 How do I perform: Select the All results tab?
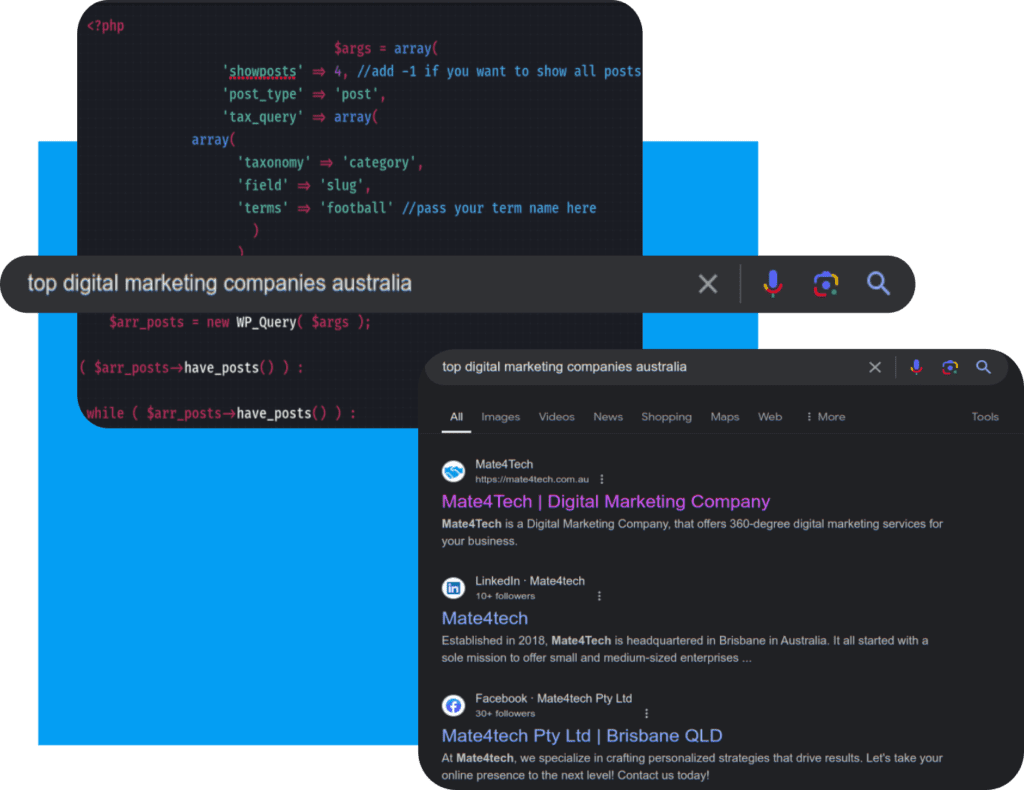(x=456, y=417)
